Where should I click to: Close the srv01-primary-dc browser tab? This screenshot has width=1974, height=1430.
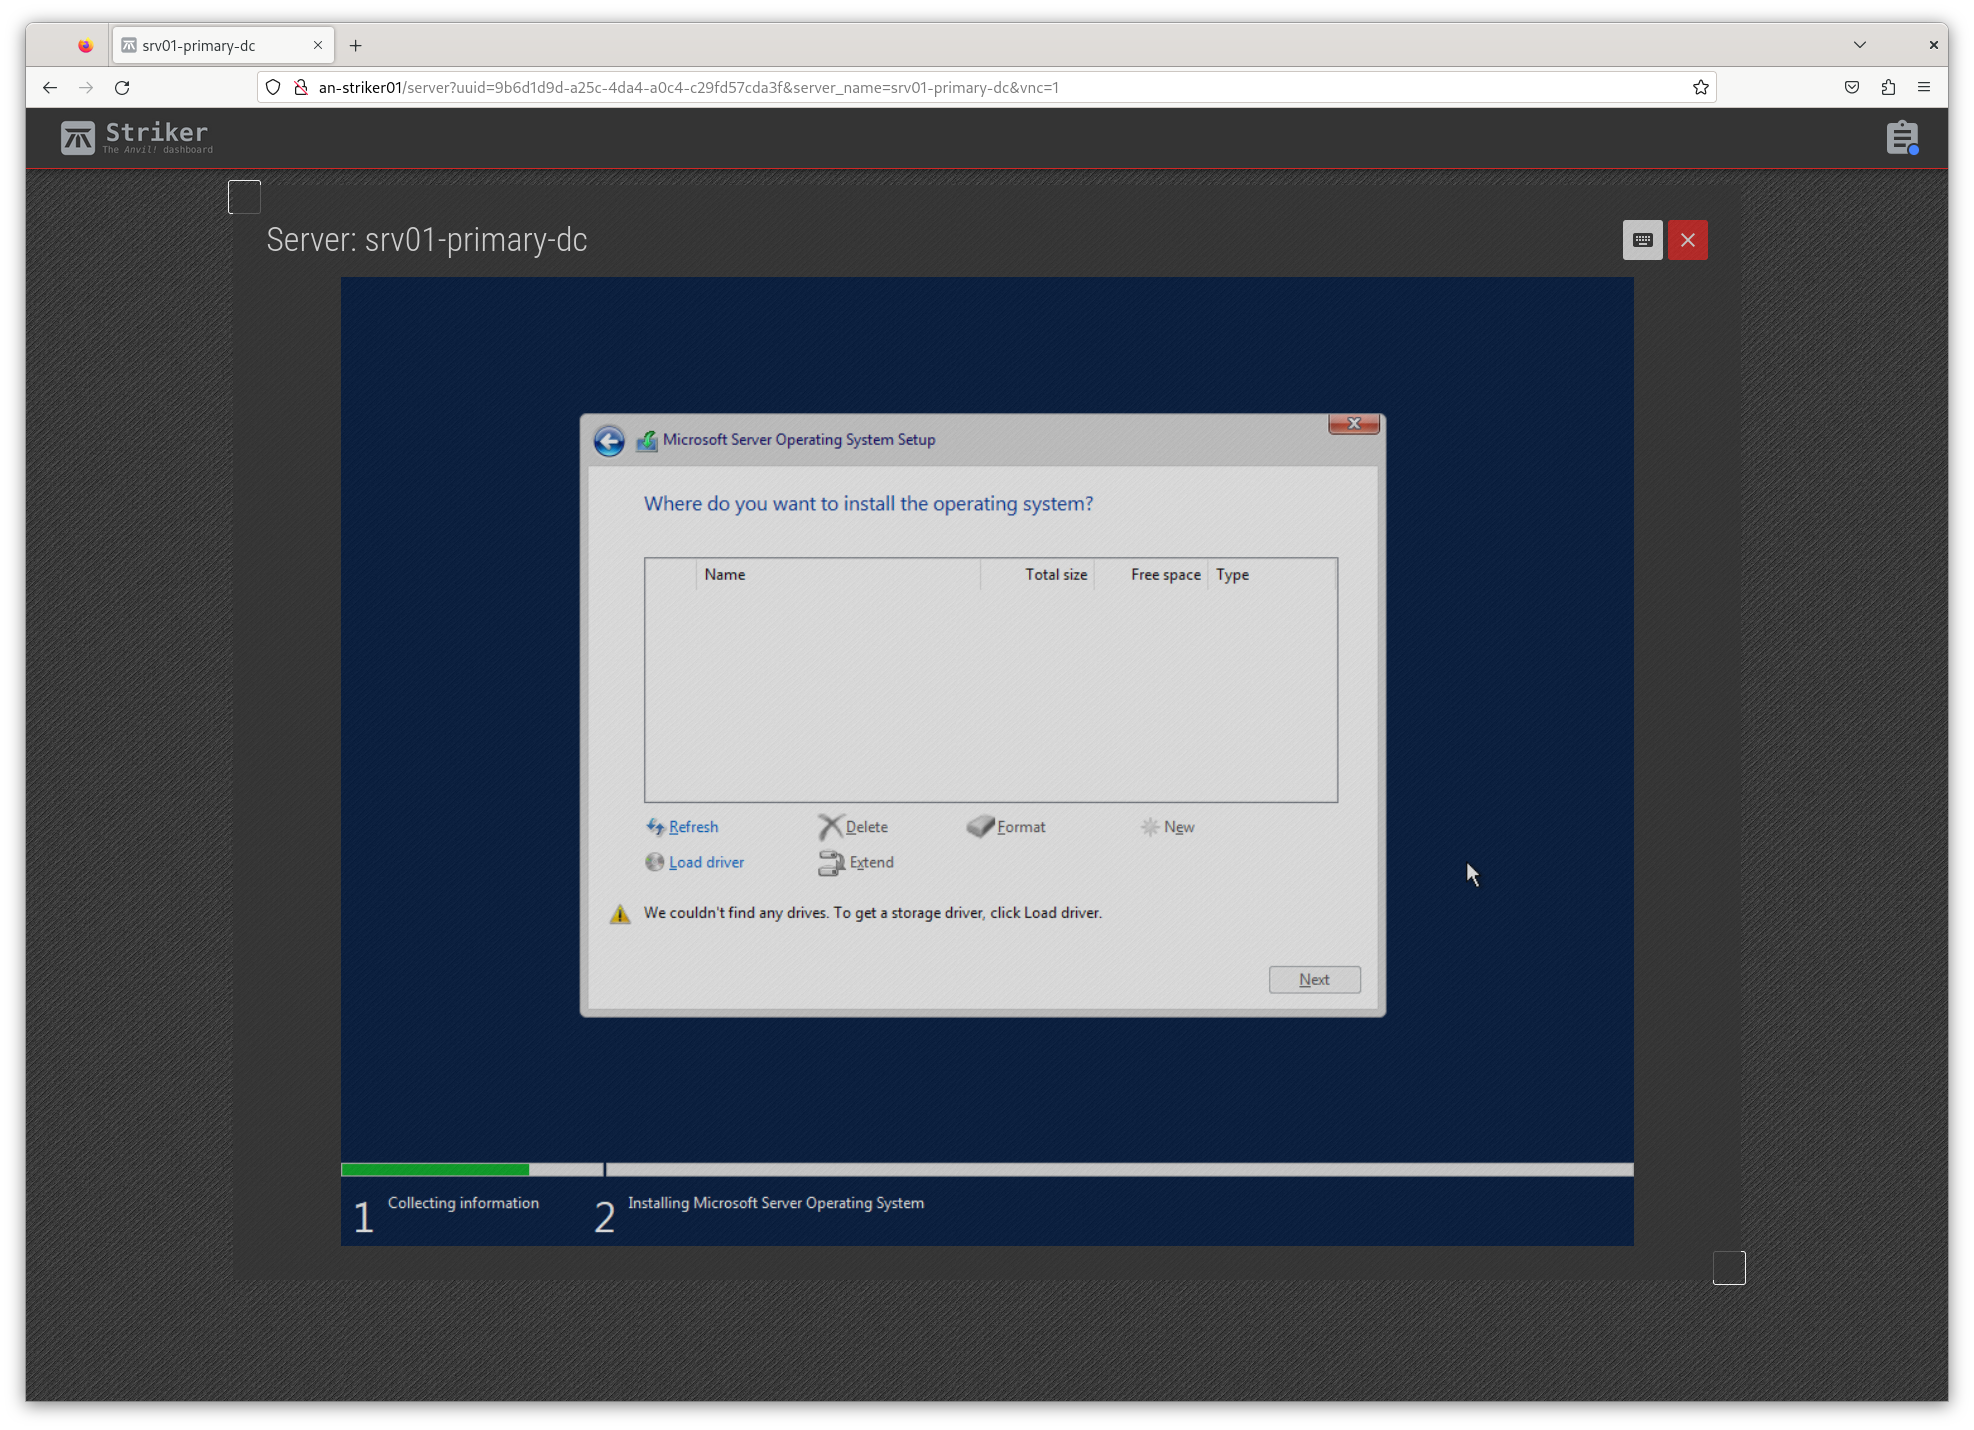coord(317,45)
